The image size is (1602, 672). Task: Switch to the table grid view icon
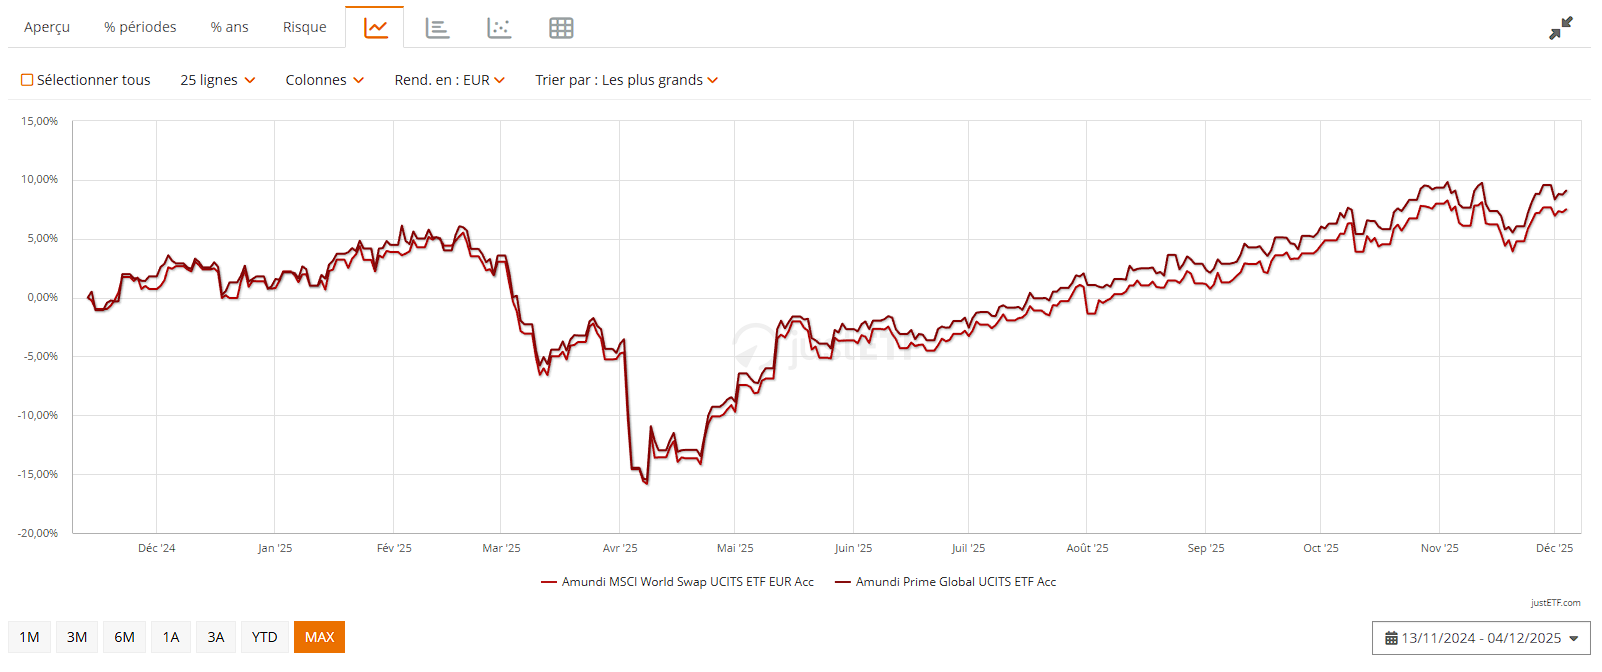(x=561, y=28)
